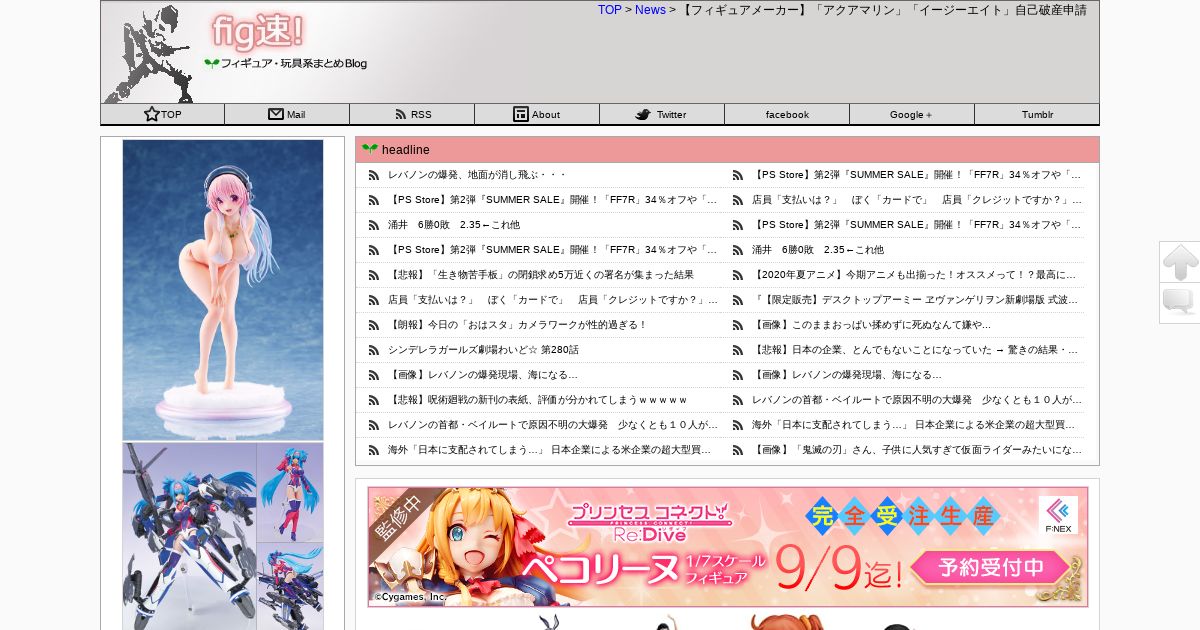Screen dimensions: 1200x630
Task: Click the star icon for TOP
Action: pos(152,114)
